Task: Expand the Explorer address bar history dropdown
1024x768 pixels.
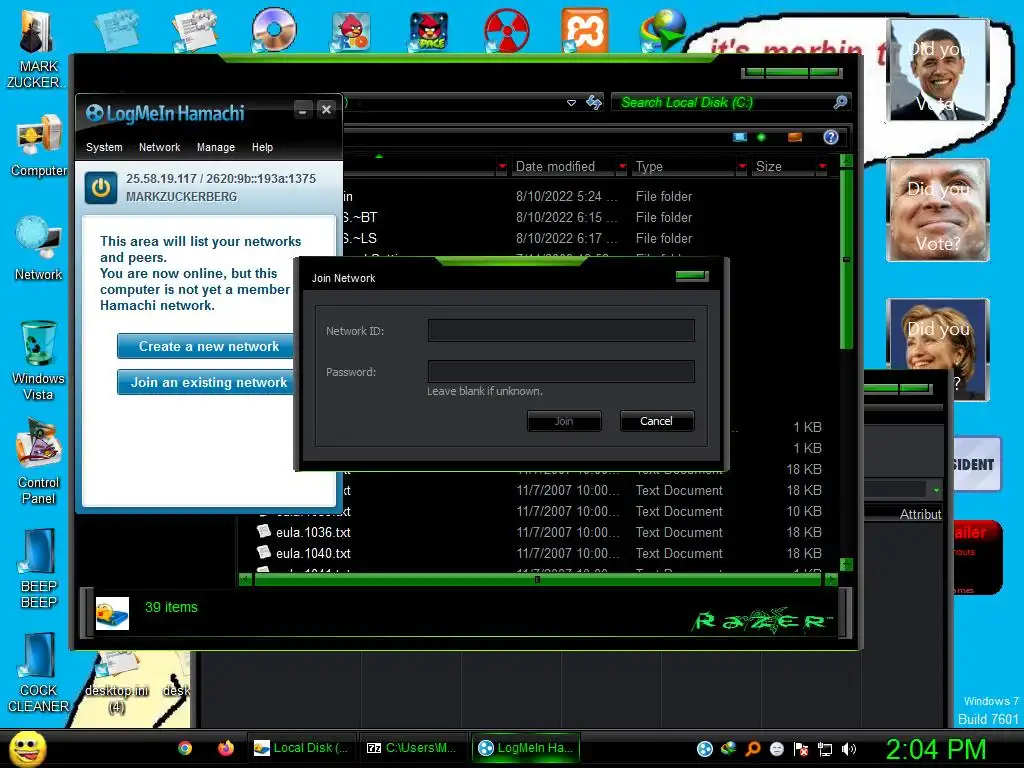Action: tap(571, 103)
